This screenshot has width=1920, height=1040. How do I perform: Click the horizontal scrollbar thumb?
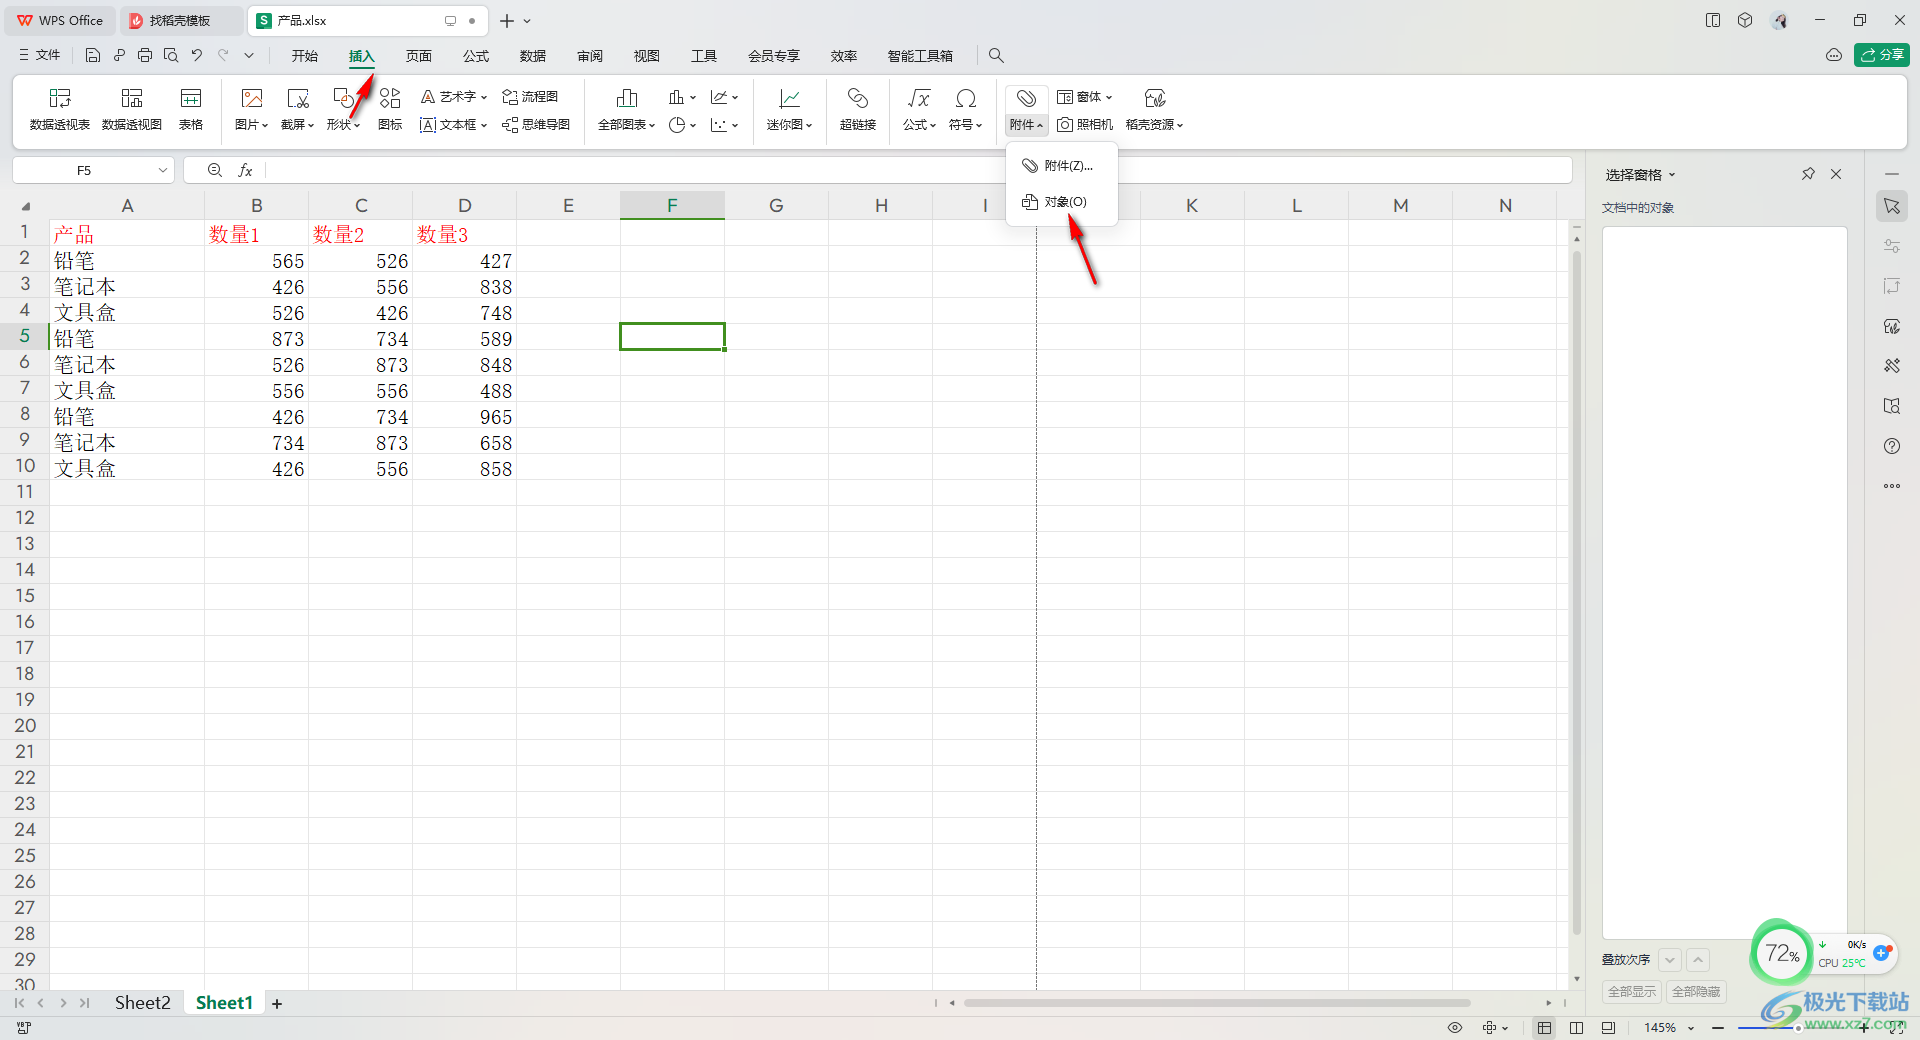tap(1217, 1003)
